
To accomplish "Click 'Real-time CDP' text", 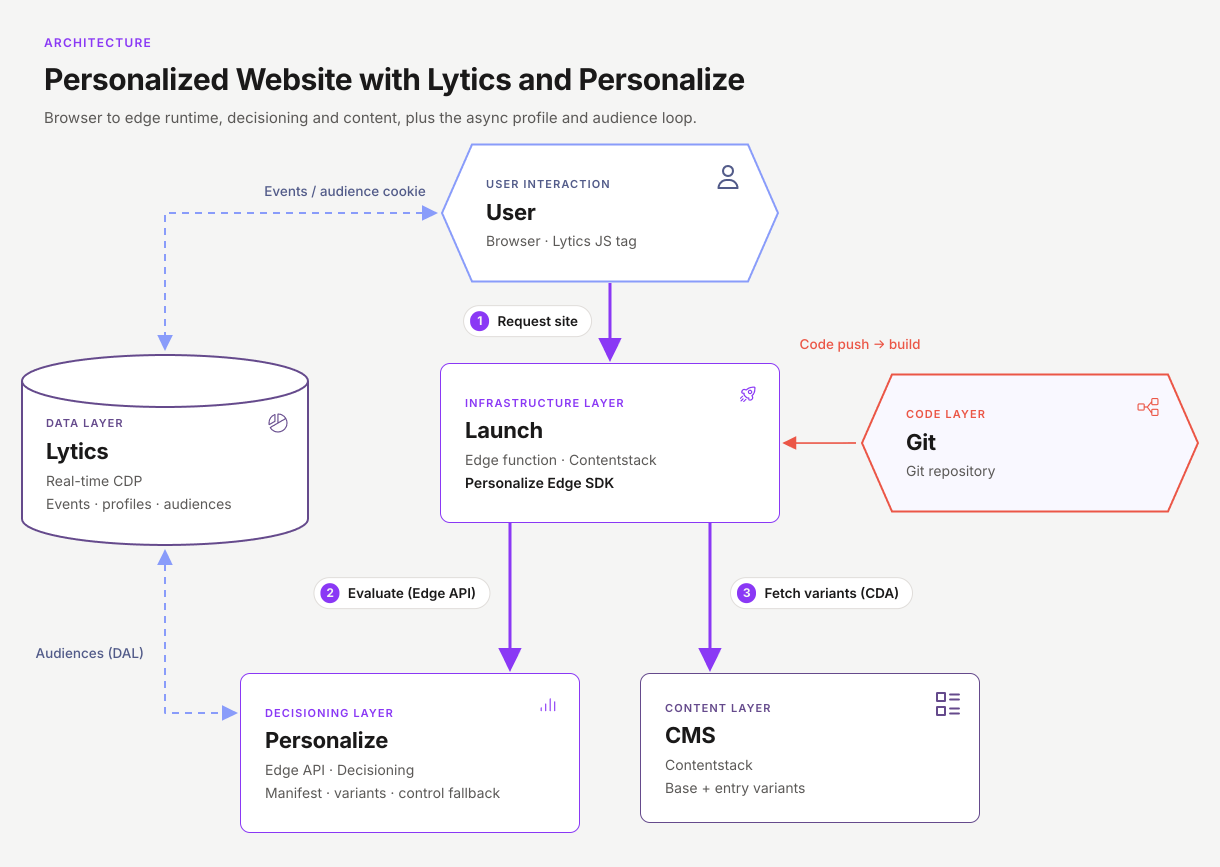I will (94, 481).
